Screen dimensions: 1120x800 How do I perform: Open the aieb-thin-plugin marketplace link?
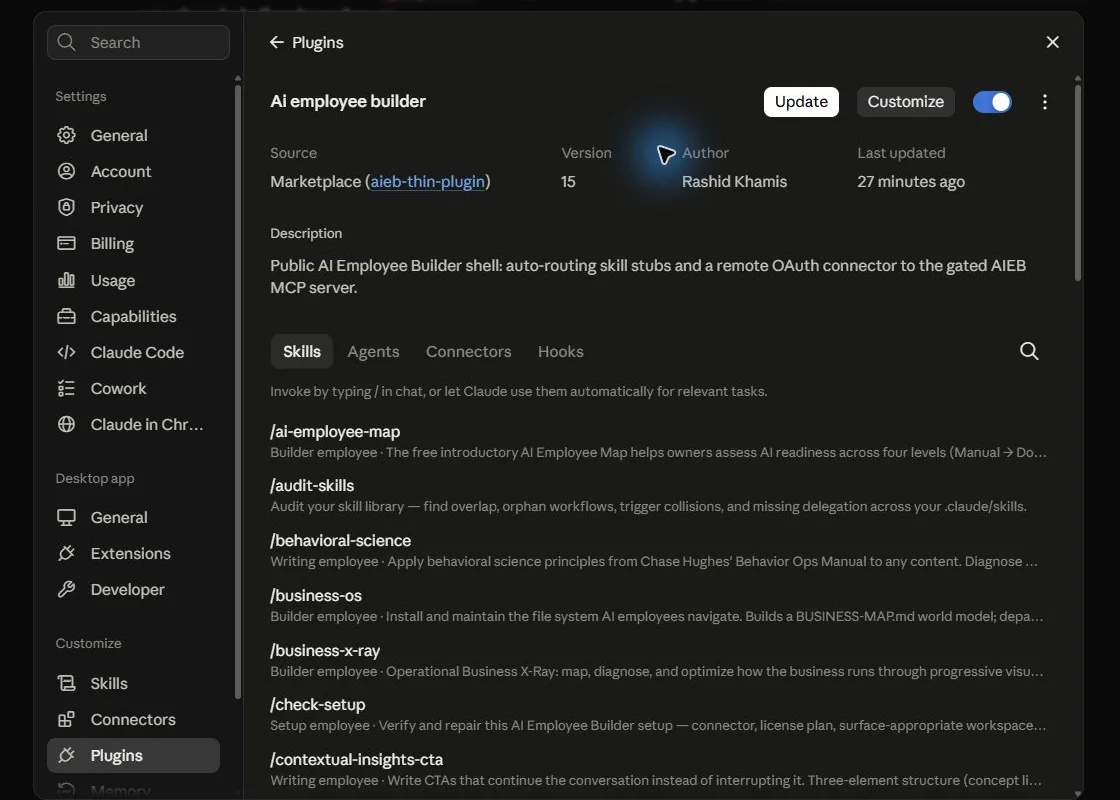[x=427, y=181]
